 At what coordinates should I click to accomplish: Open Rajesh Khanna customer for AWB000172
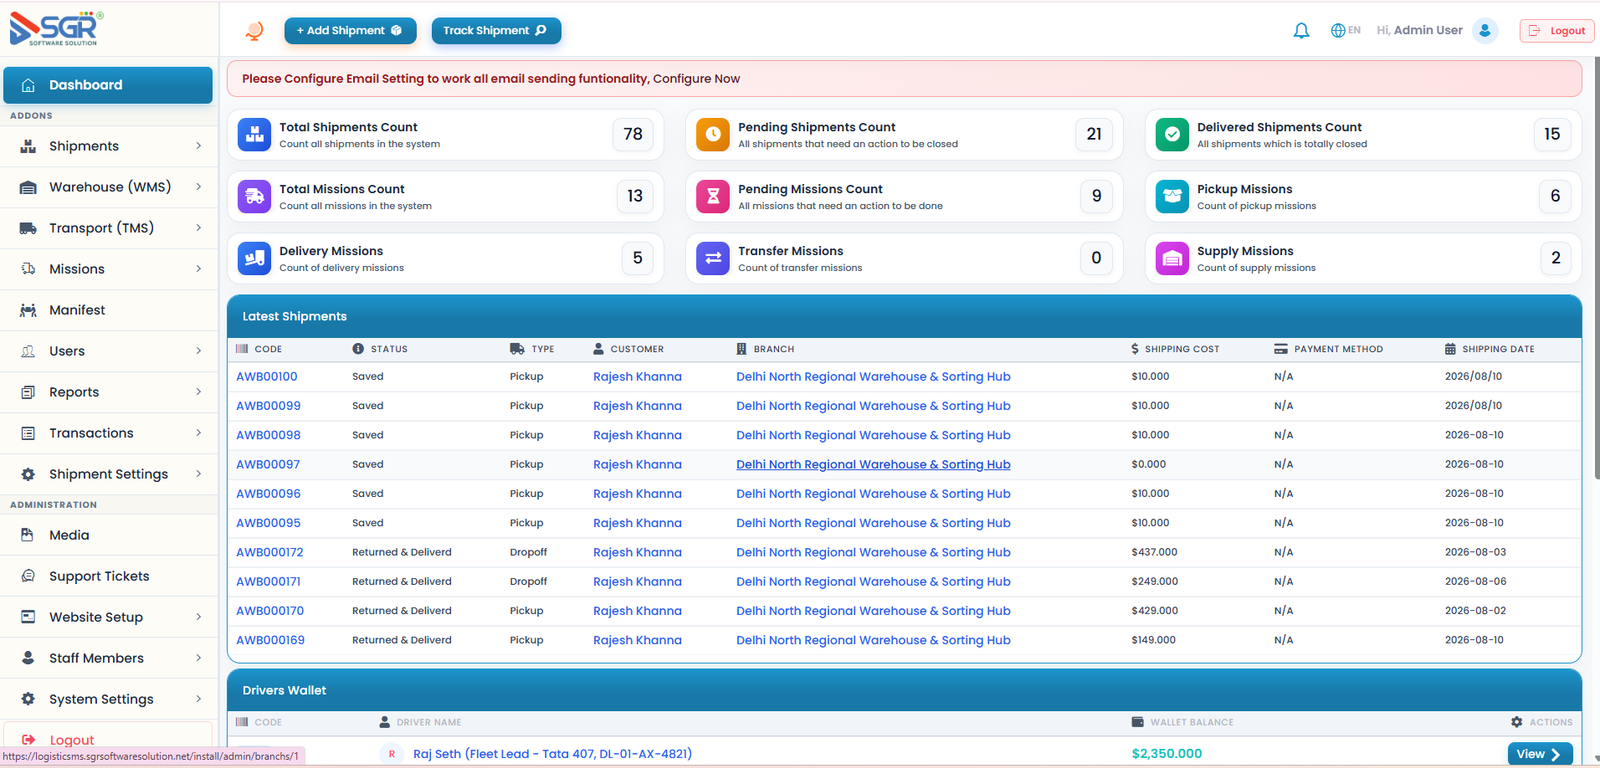click(637, 552)
